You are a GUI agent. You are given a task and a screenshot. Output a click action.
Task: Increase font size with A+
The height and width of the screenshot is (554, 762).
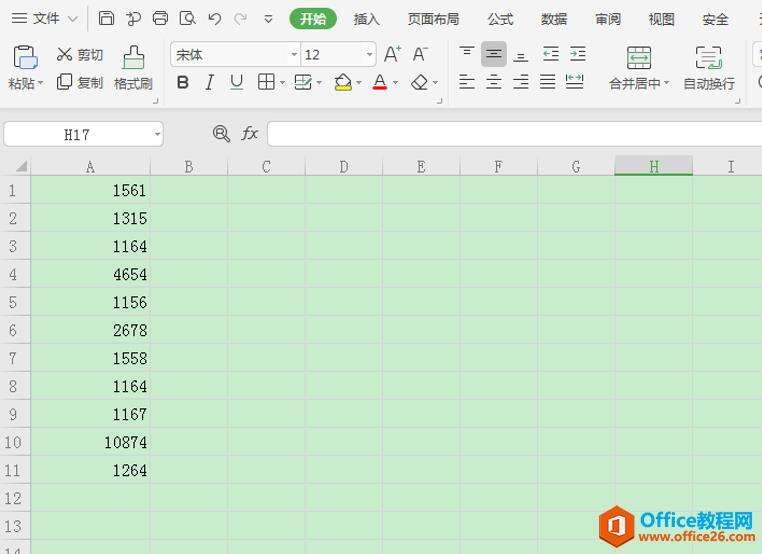pos(393,54)
